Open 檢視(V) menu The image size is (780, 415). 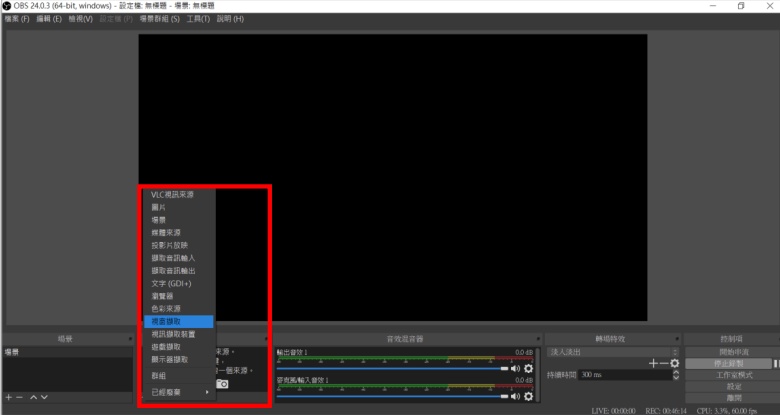(x=81, y=19)
